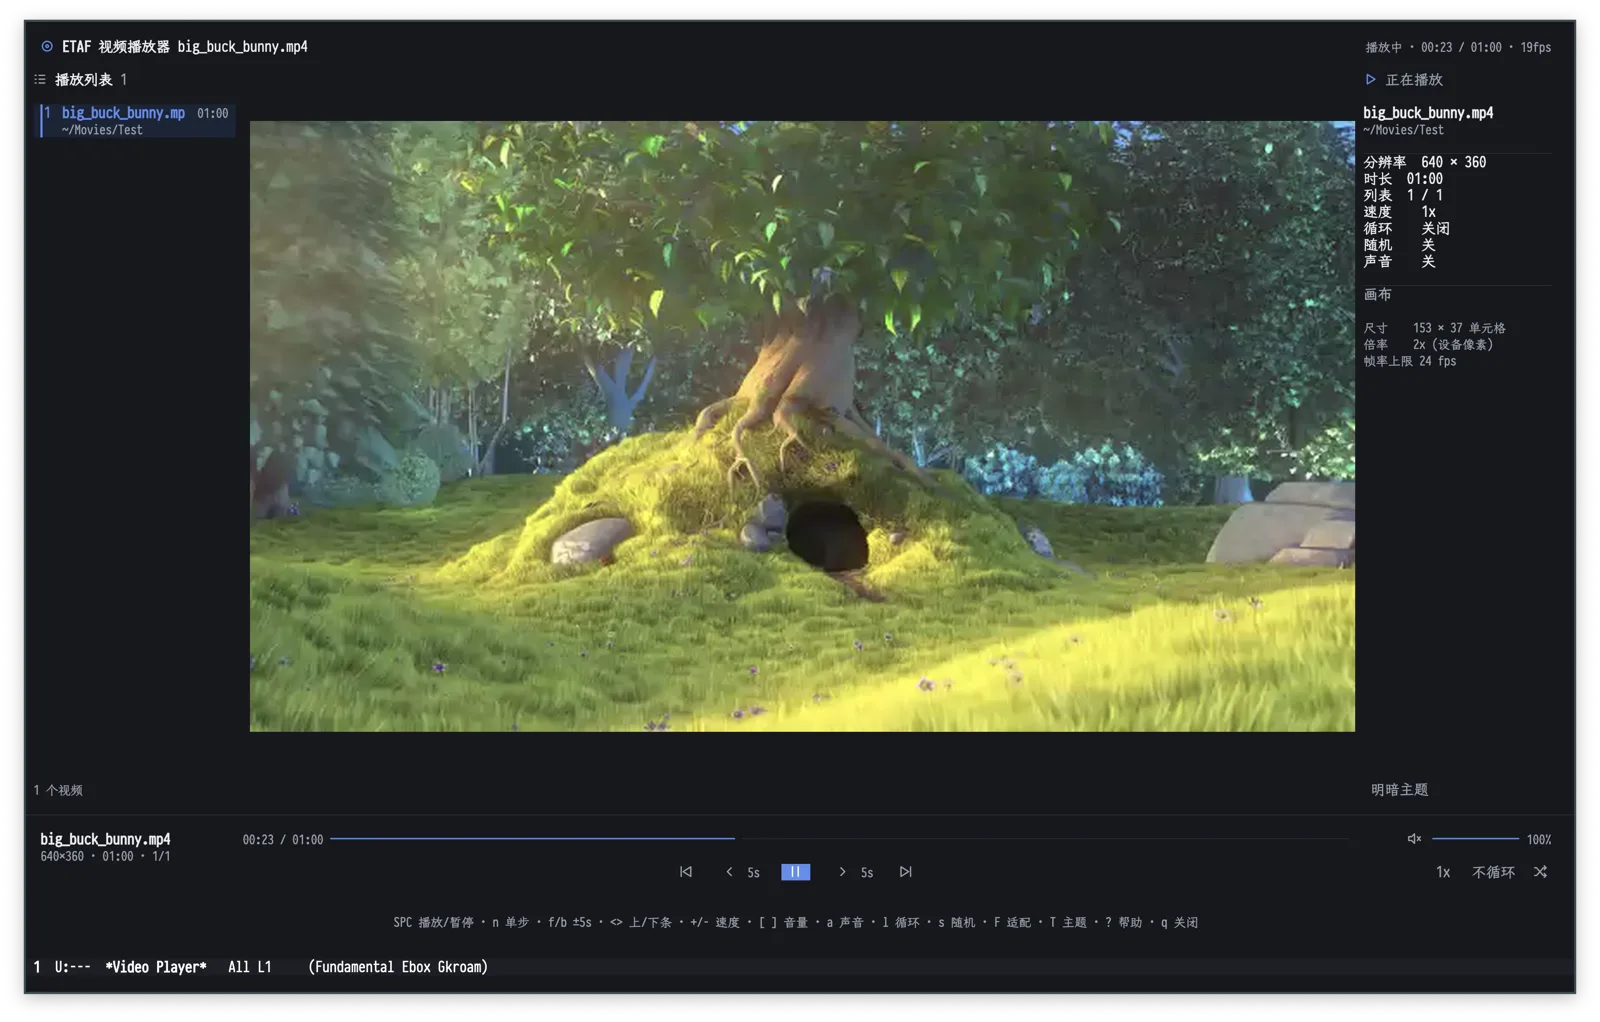Click the 播放列表 playlist header icon
This screenshot has height=1022, width=1600.
point(40,79)
